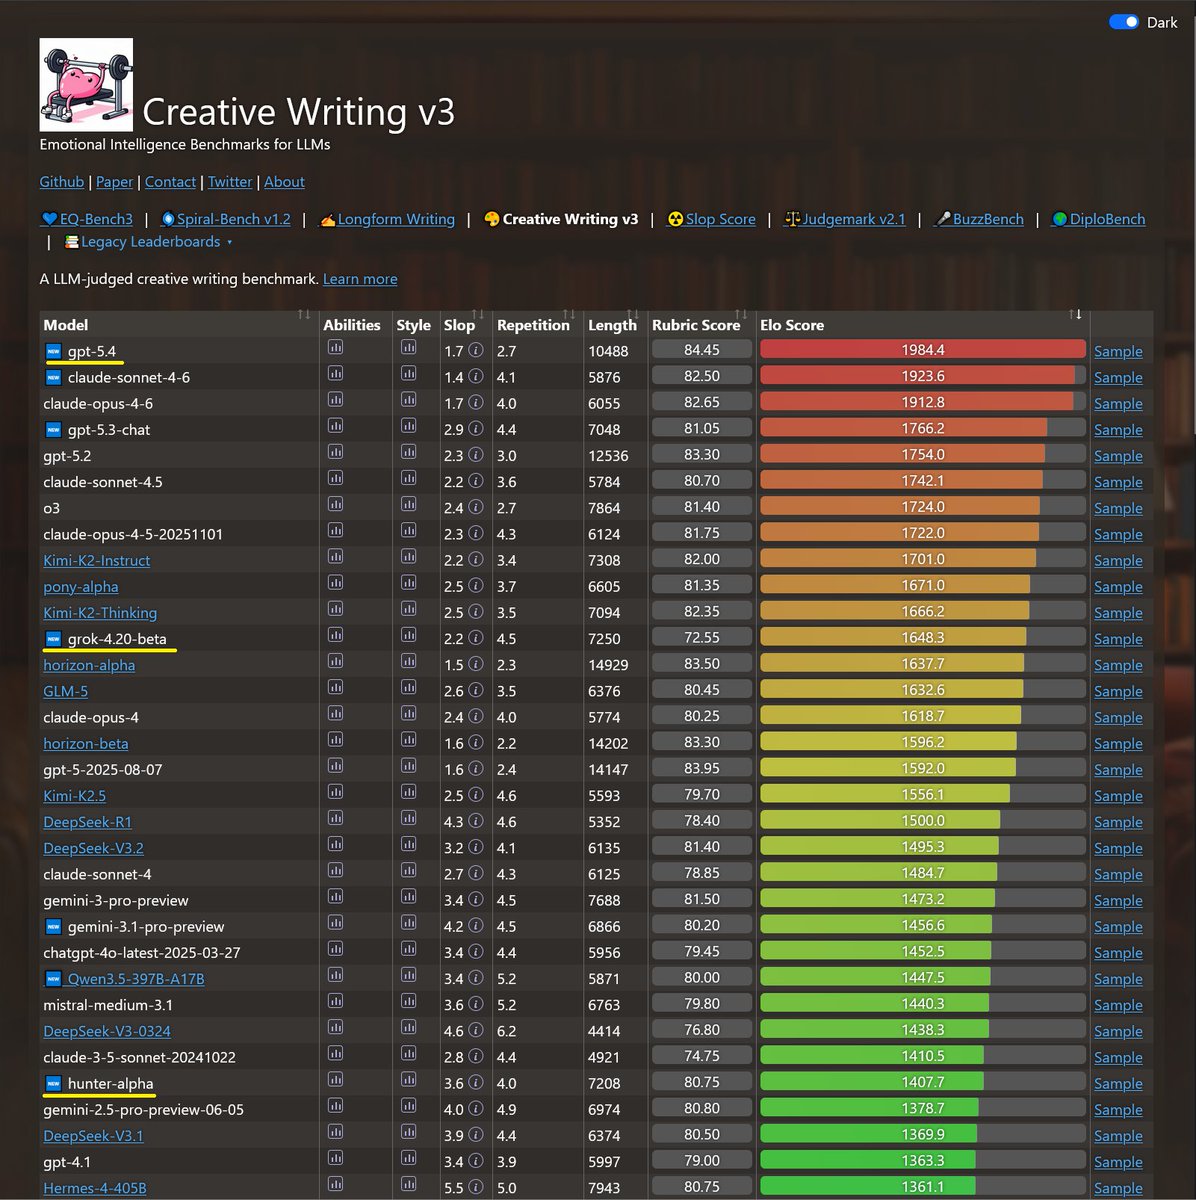Open the Paper link

coord(114,181)
